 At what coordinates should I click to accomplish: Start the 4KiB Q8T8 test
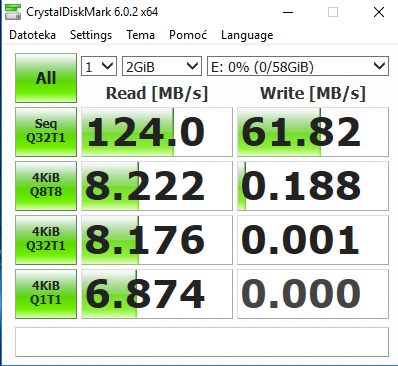[46, 186]
